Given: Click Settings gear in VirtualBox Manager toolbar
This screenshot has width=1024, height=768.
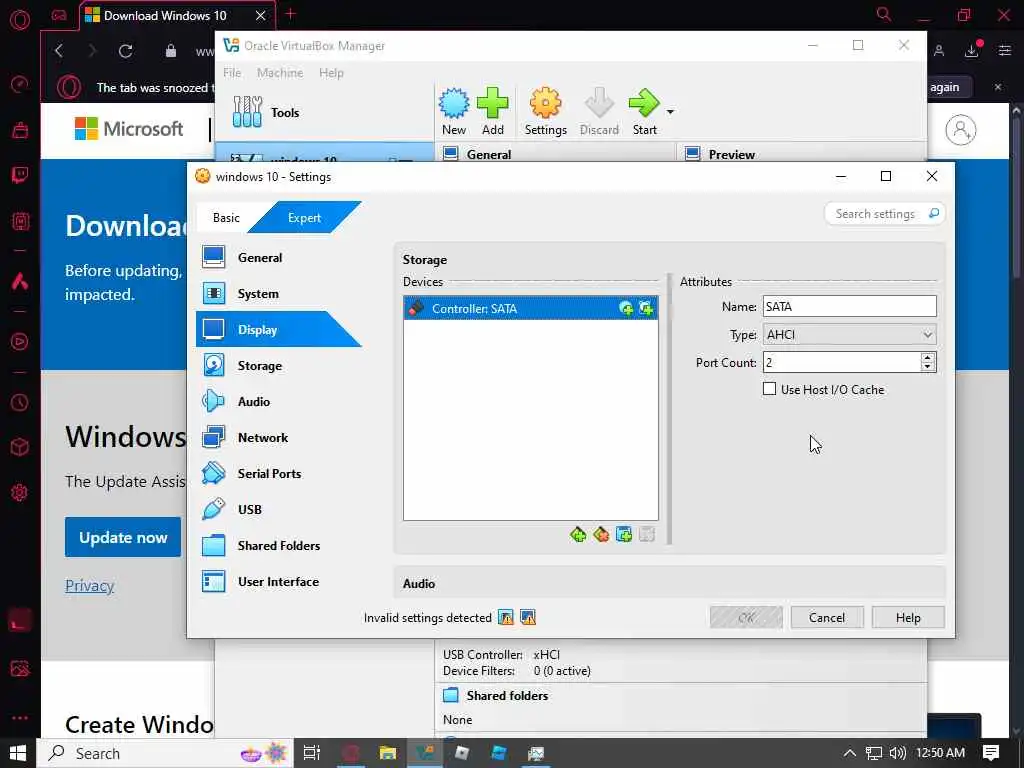Looking at the screenshot, I should coord(545,104).
